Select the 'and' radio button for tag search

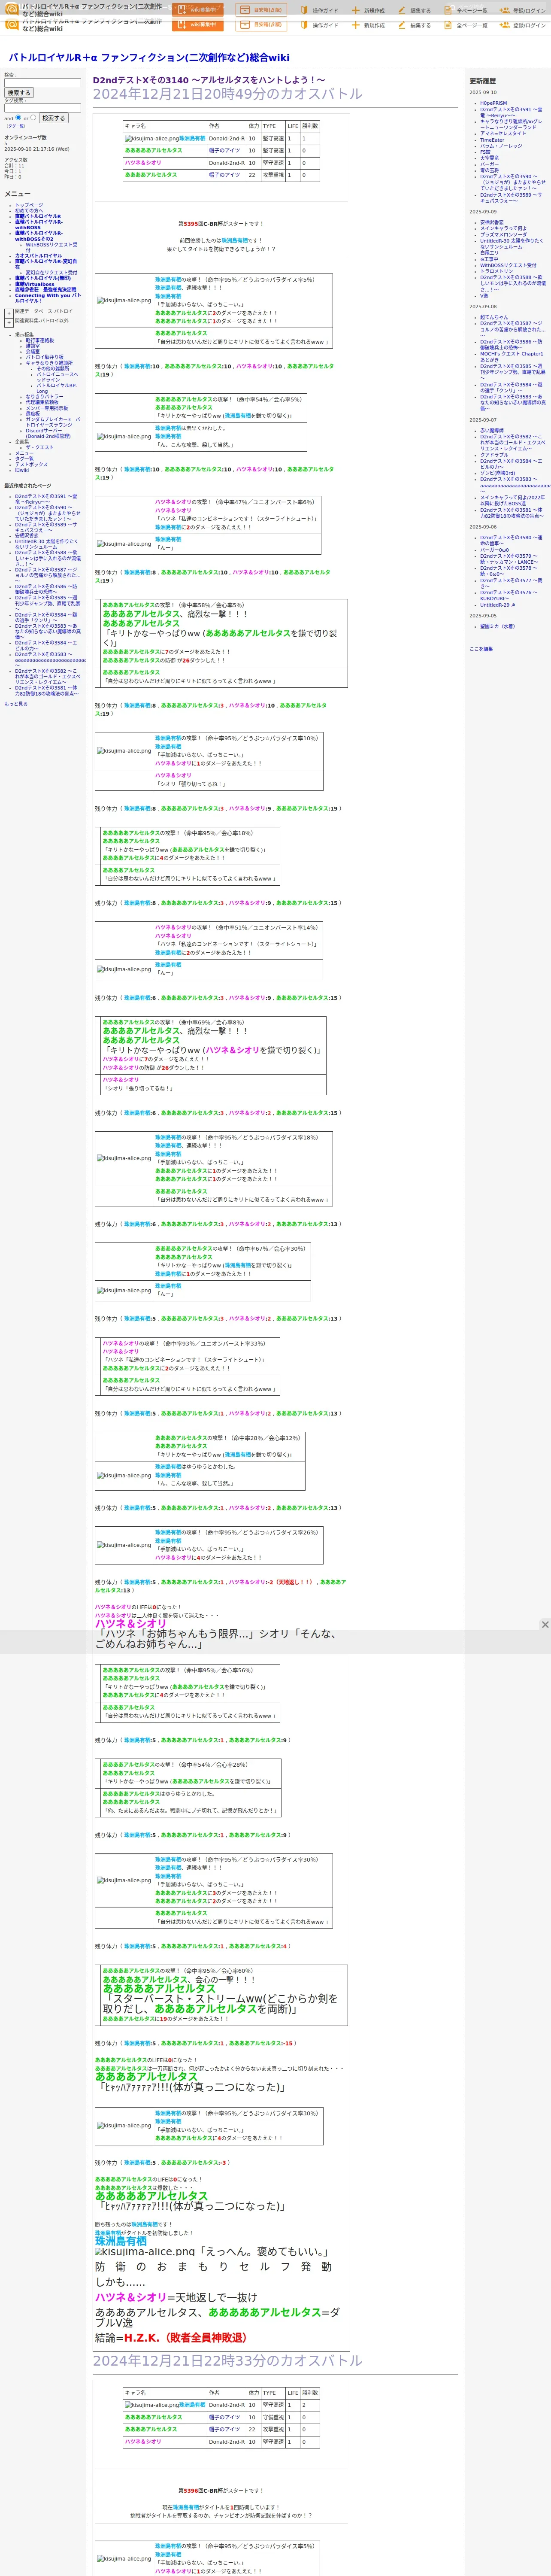click(19, 117)
